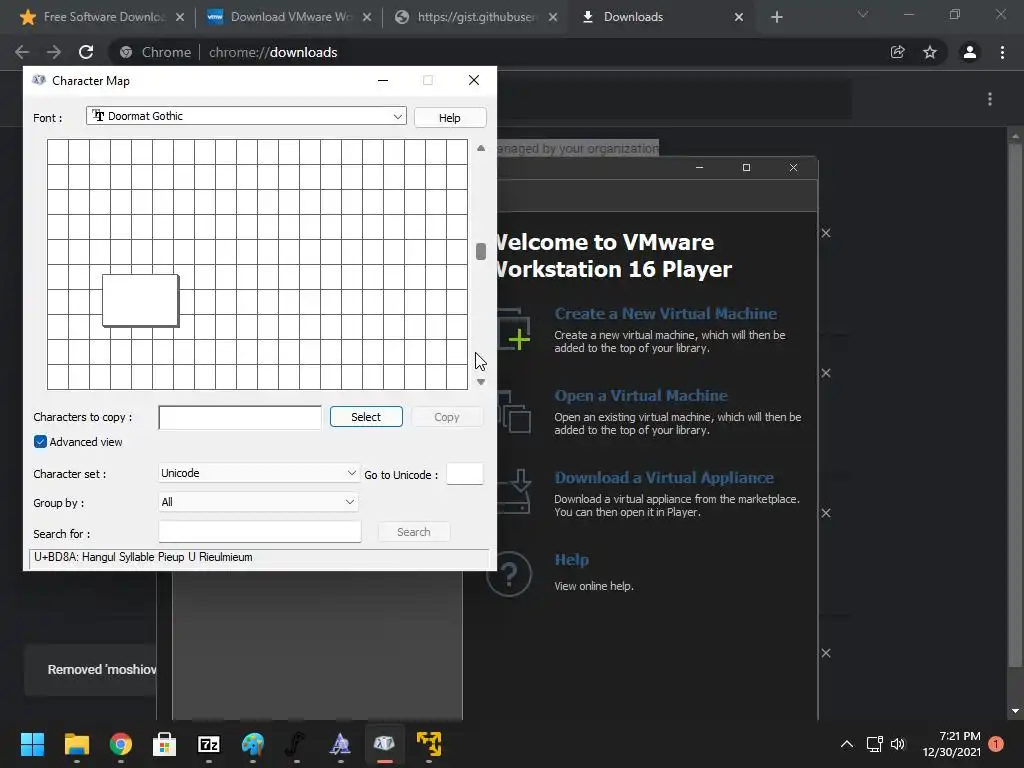This screenshot has width=1024, height=768.
Task: Open a new Chrome tab
Action: [776, 17]
